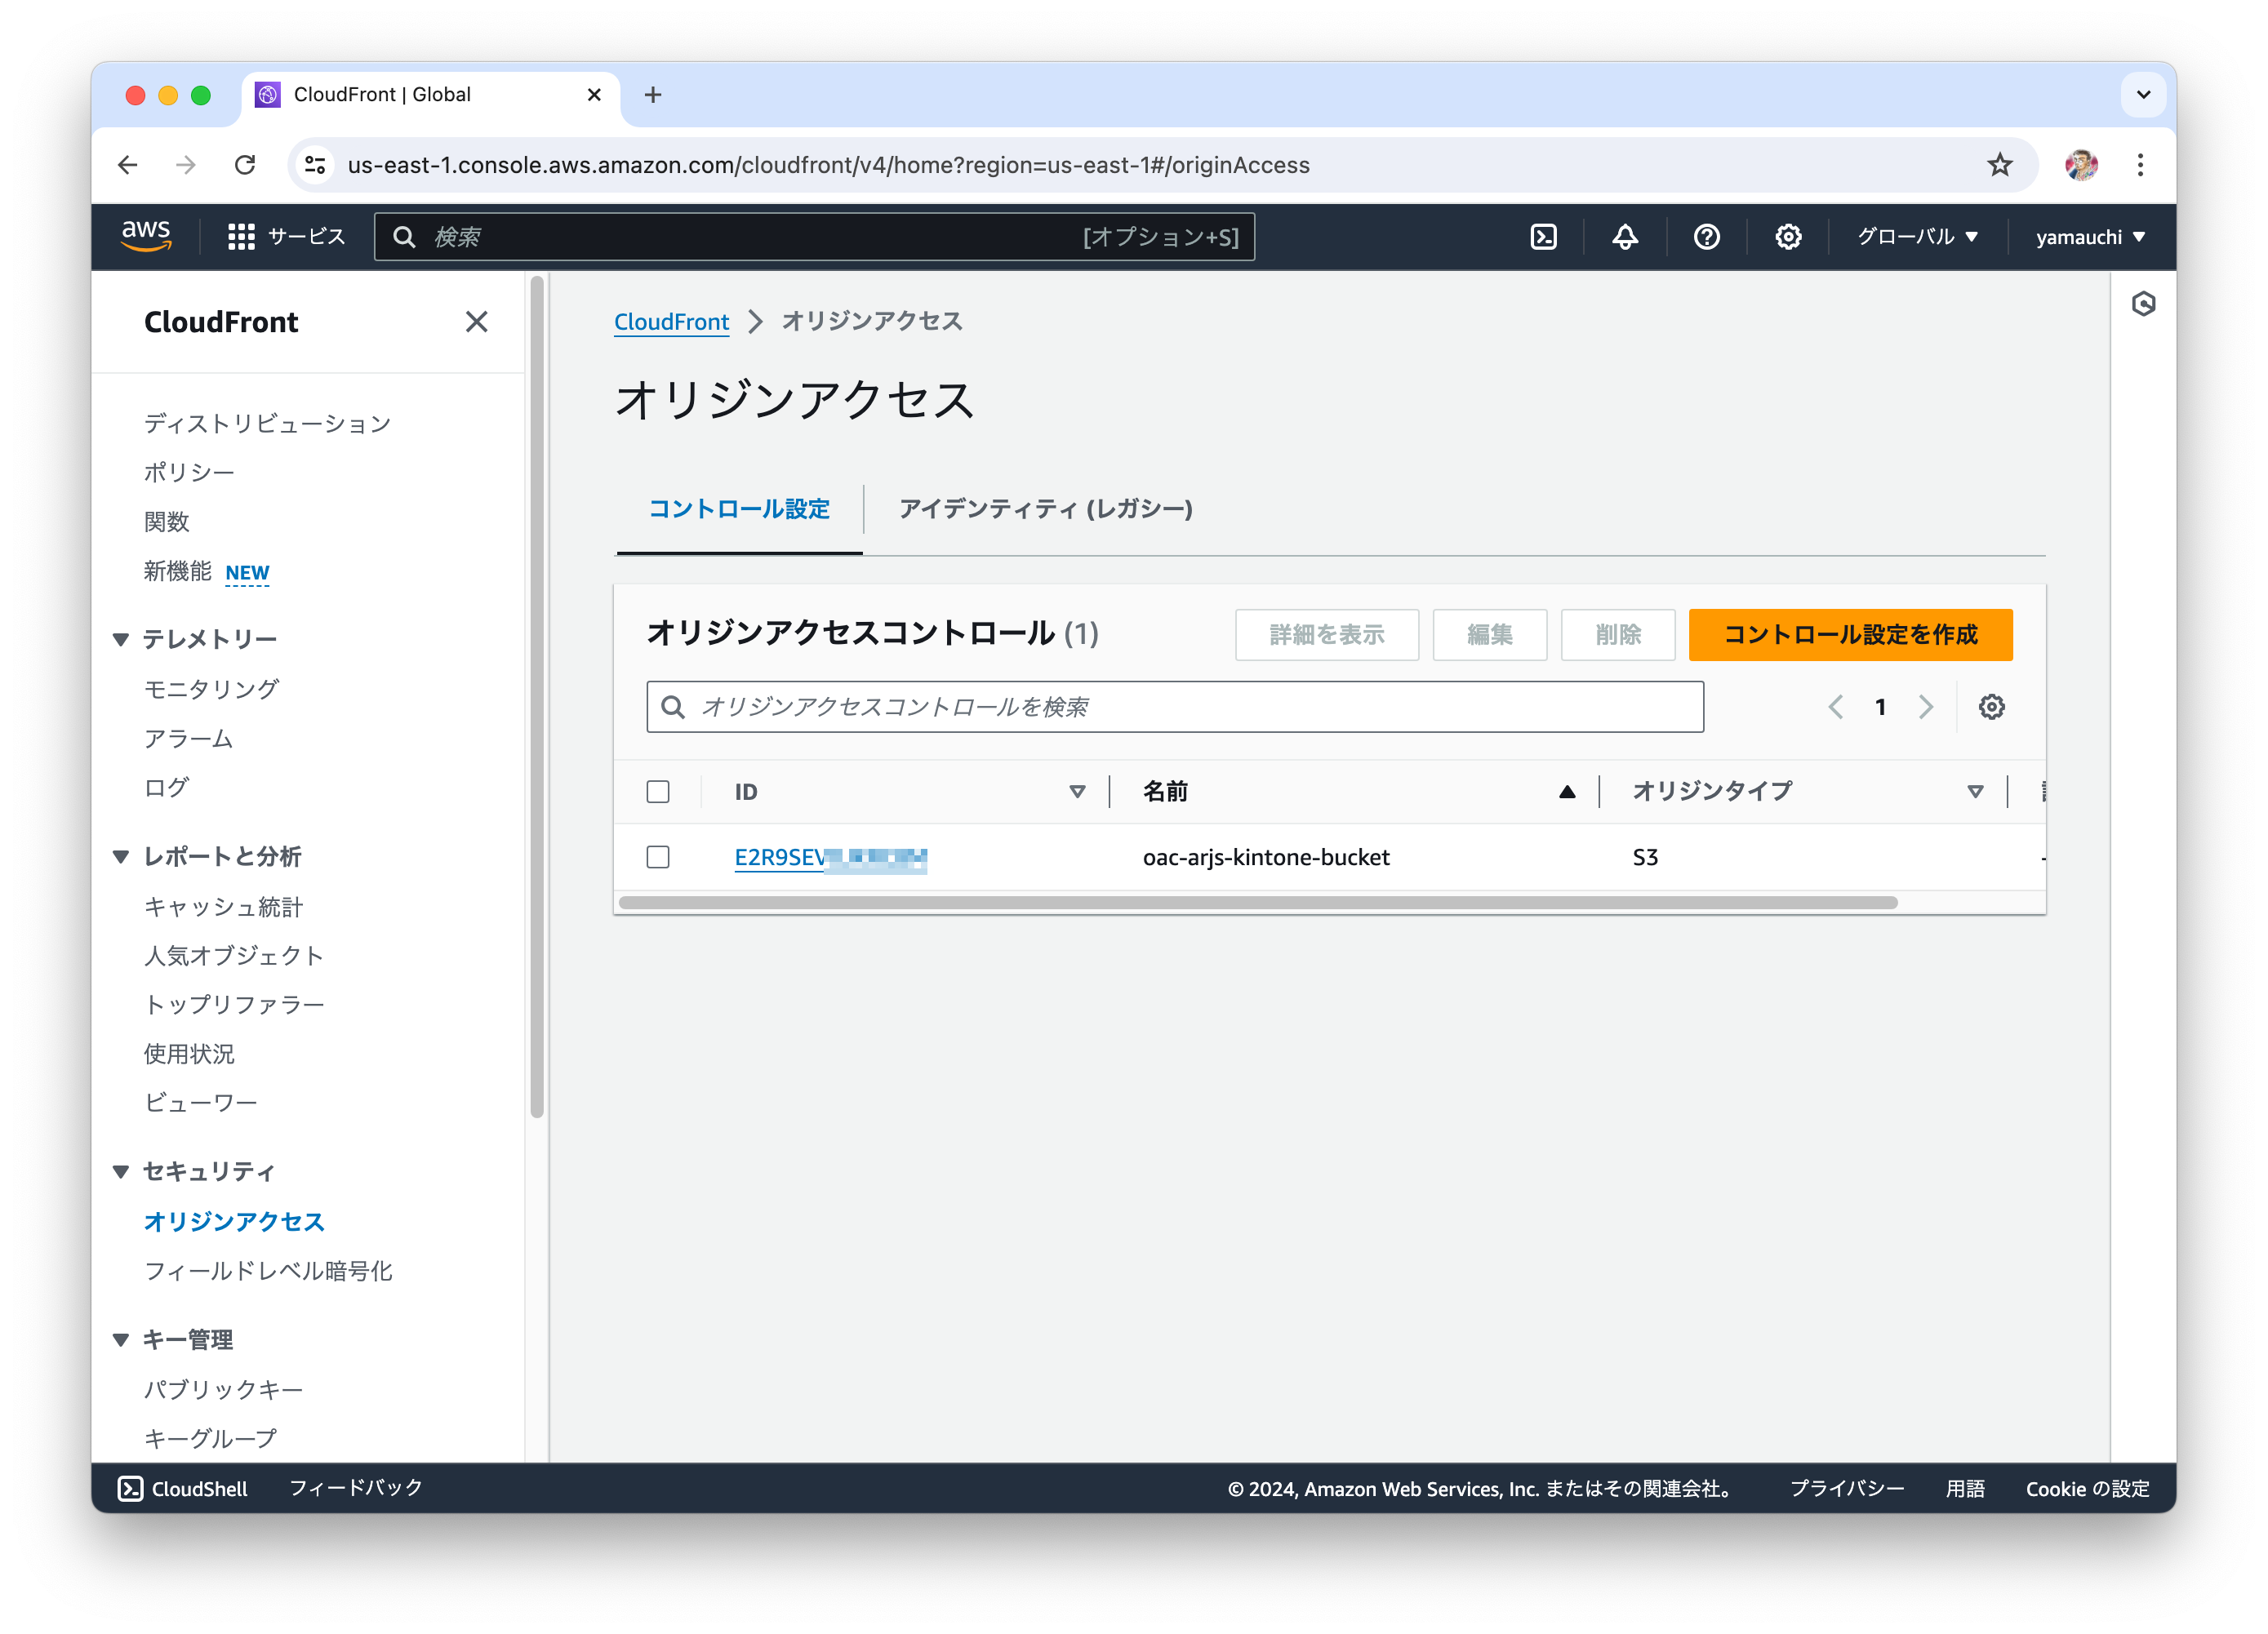Image resolution: width=2268 pixels, height=1634 pixels.
Task: Open the right-side info panel icon
Action: tap(2142, 303)
